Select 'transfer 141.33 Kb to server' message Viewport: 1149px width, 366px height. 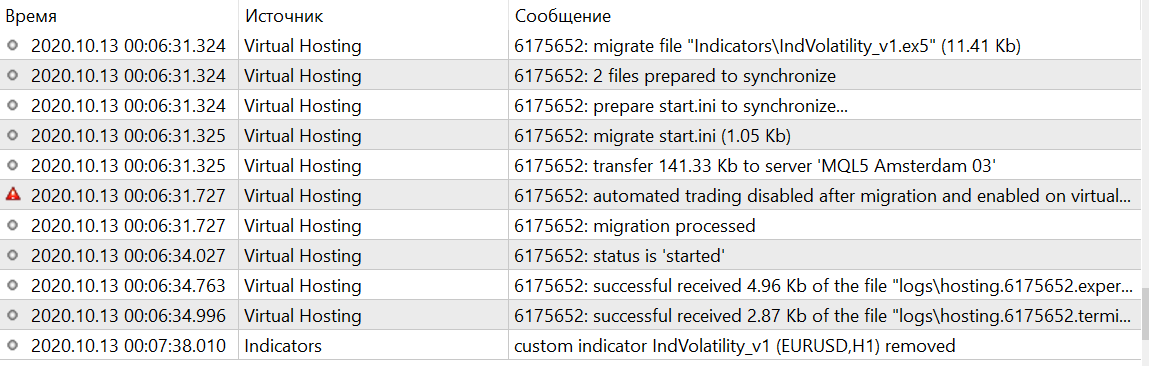(755, 166)
